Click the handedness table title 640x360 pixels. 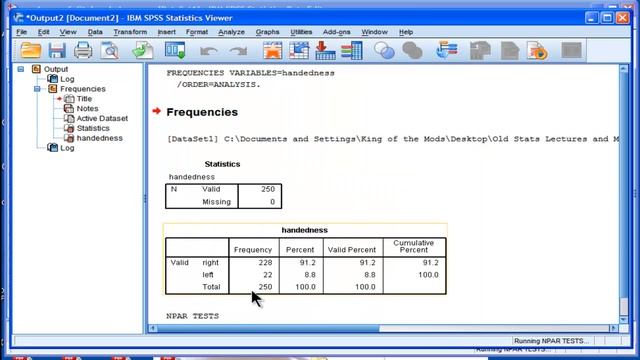304,230
